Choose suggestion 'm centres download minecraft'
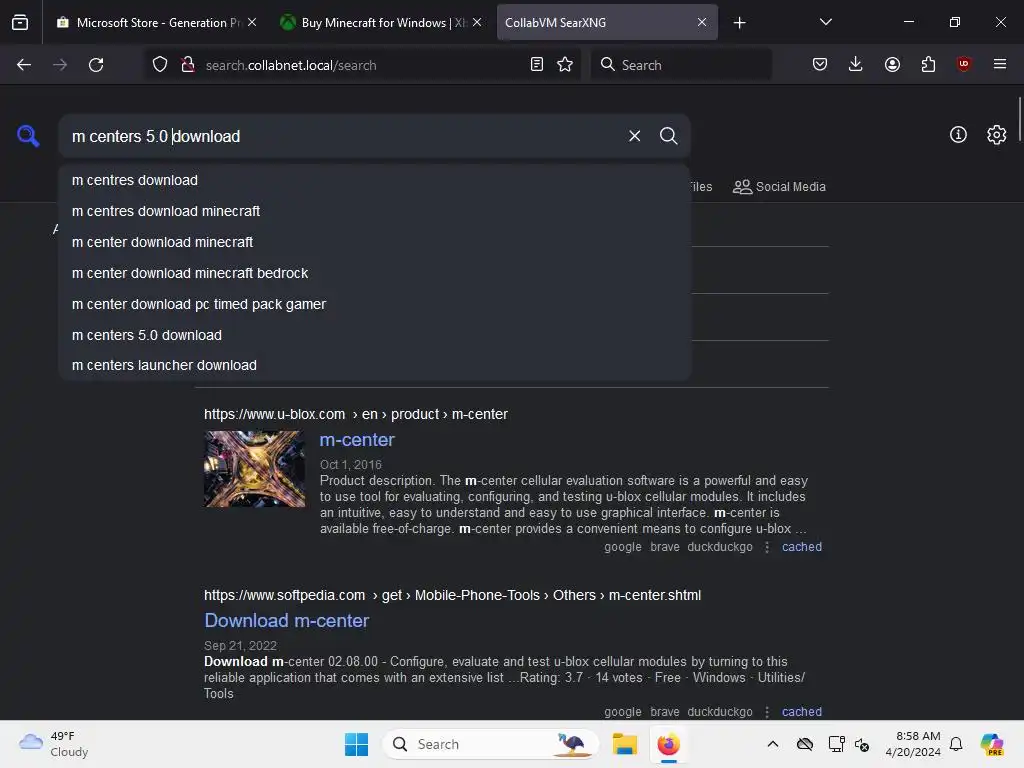 click(375, 211)
